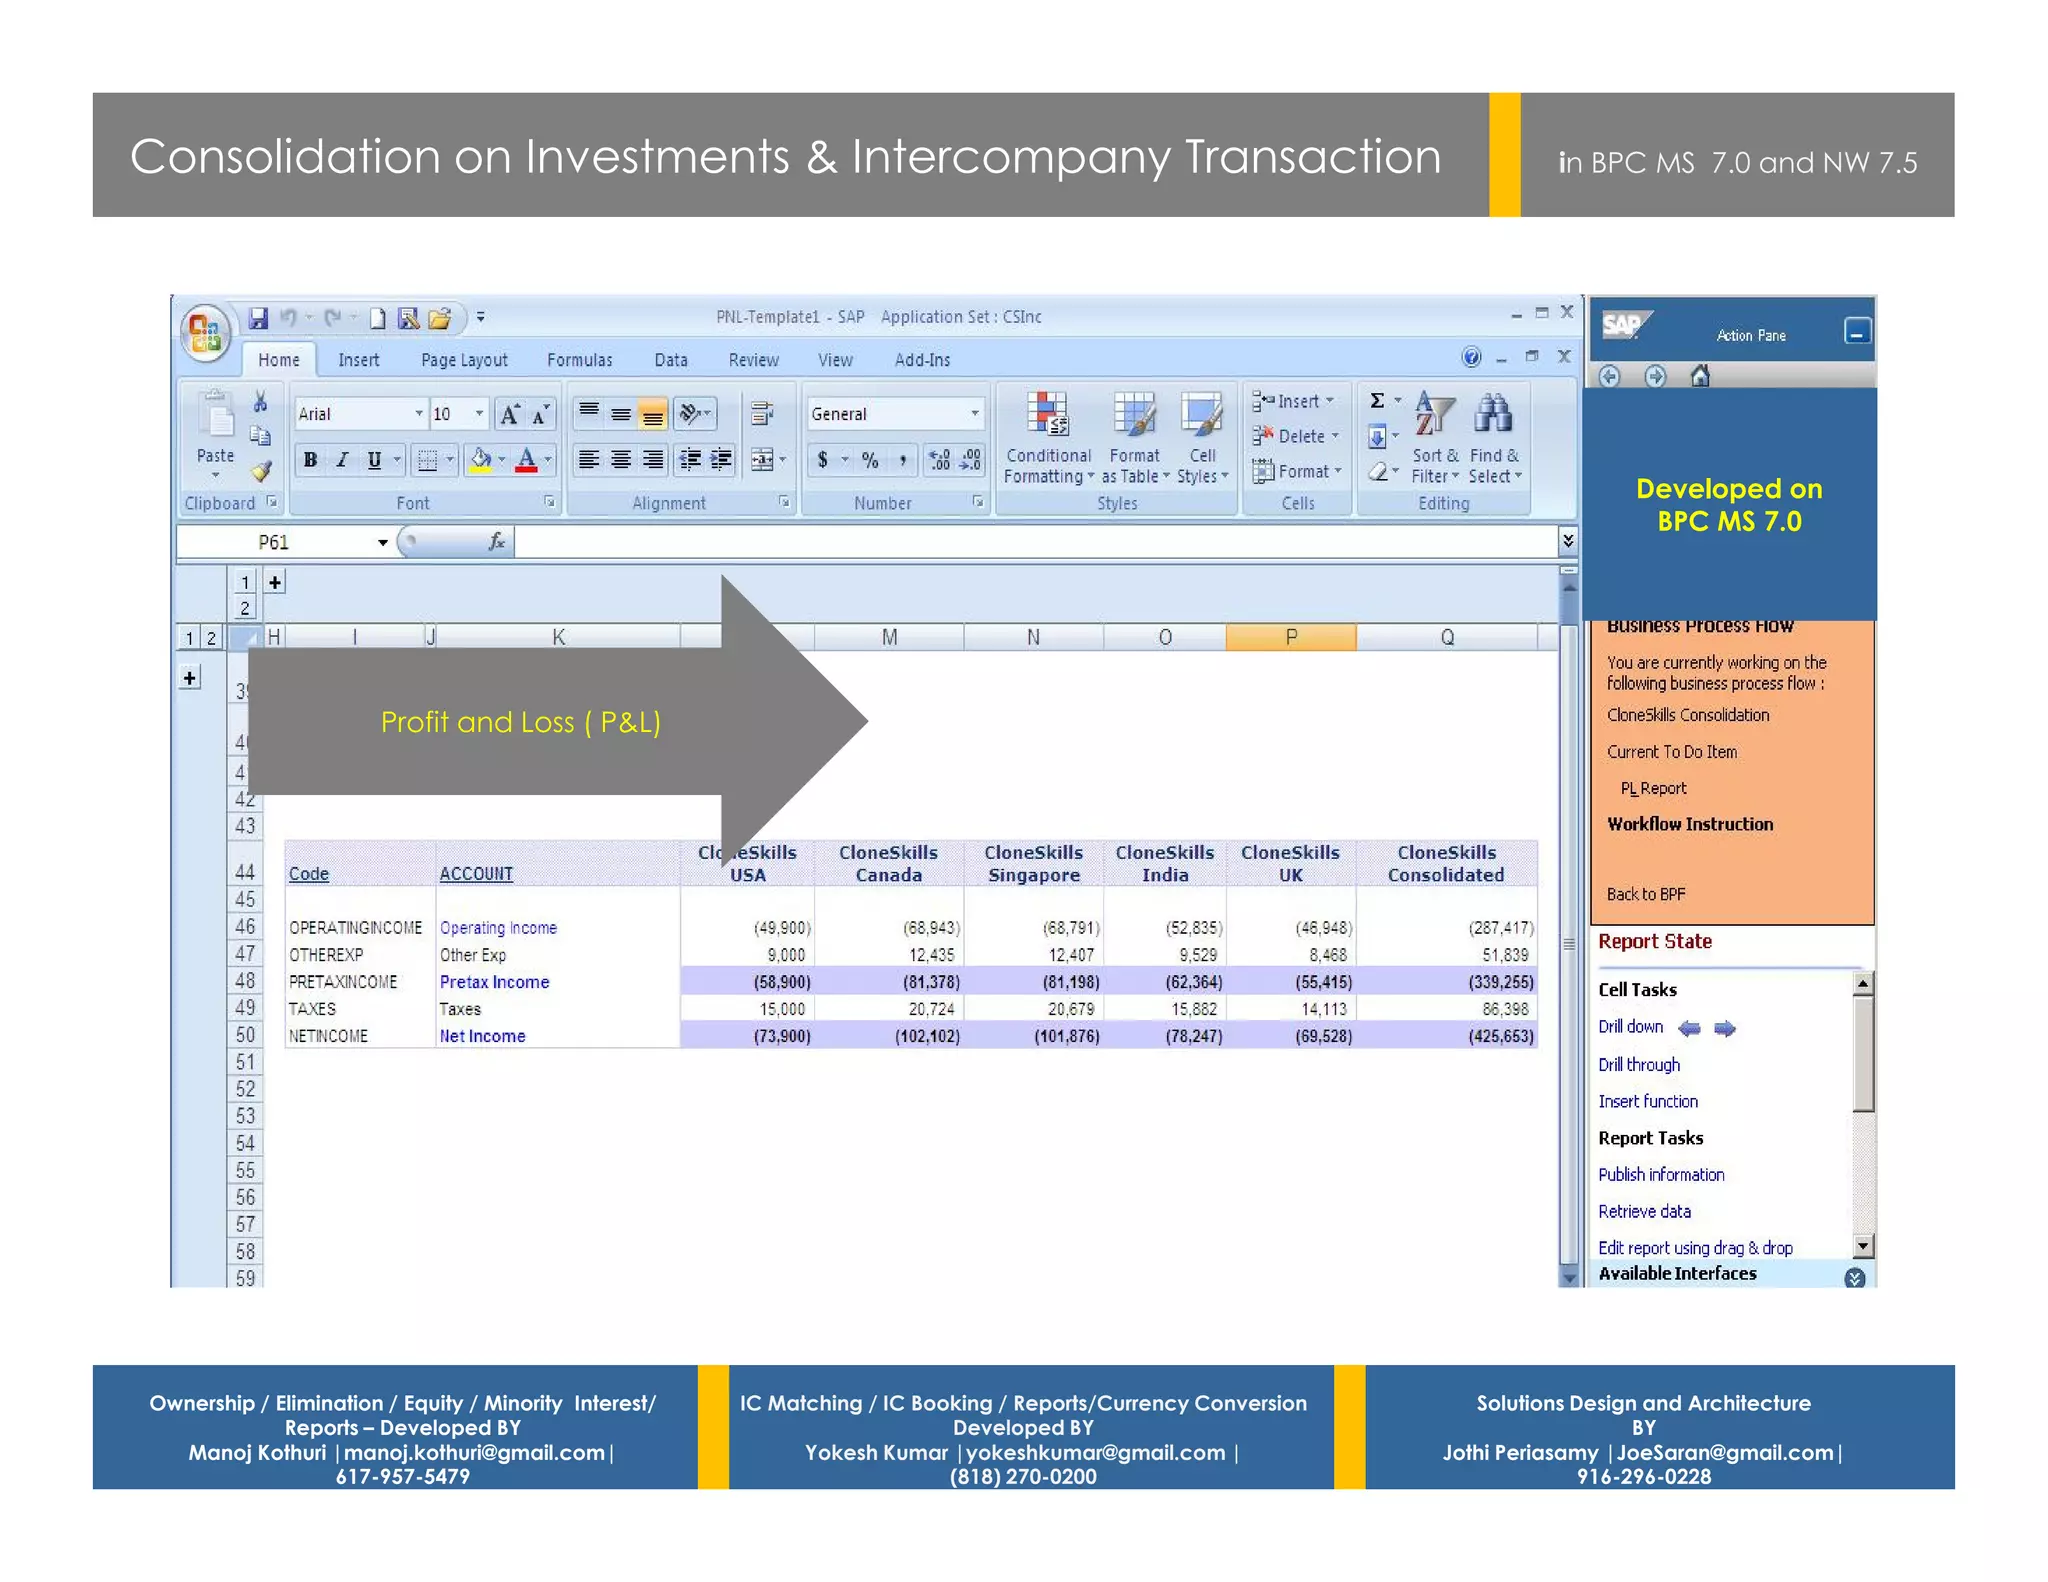Click the Insert function link in Action Pane

pos(1648,1101)
